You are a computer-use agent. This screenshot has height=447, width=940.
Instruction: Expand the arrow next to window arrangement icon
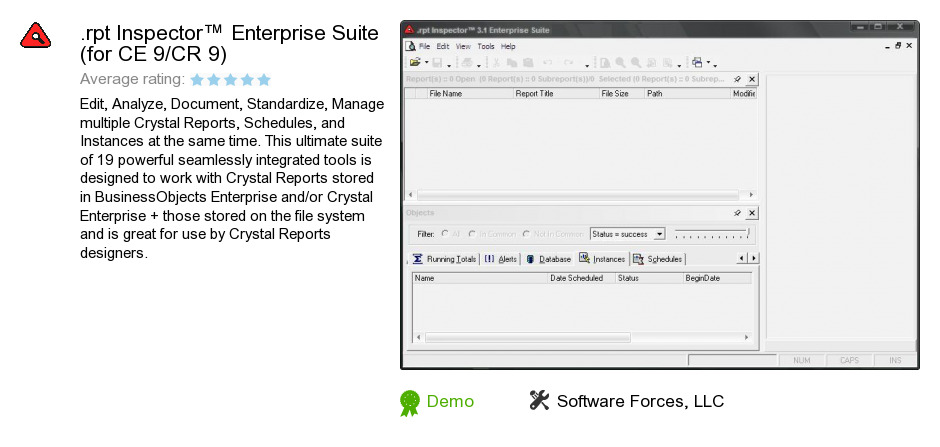pyautogui.click(x=708, y=62)
